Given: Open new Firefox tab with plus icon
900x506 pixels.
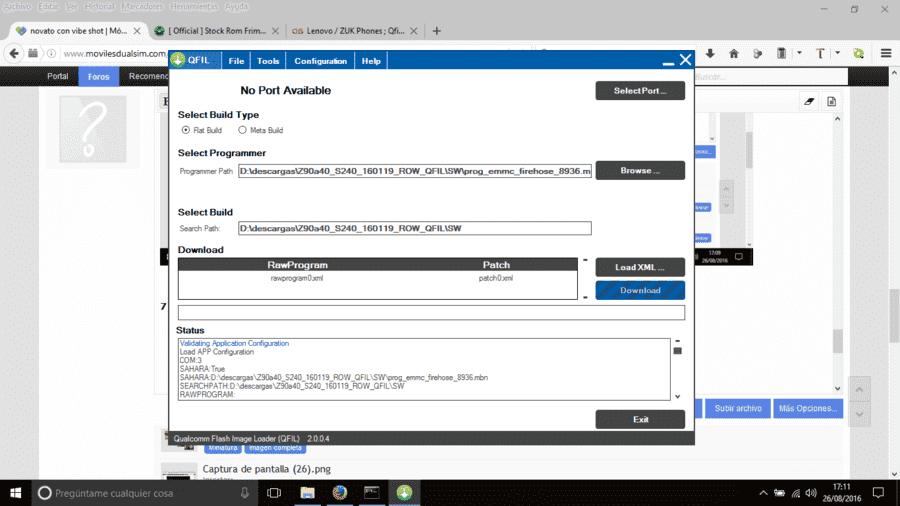Looking at the screenshot, I should pos(437,31).
